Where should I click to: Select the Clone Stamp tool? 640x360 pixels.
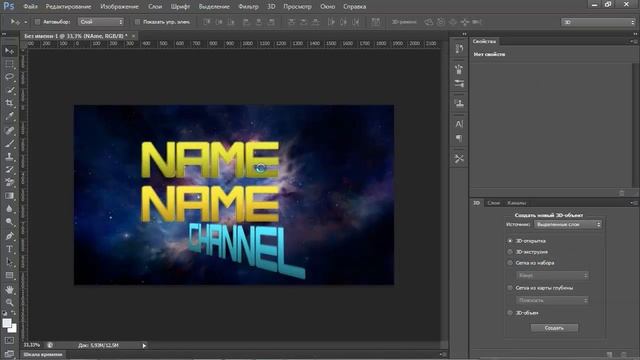(x=10, y=156)
